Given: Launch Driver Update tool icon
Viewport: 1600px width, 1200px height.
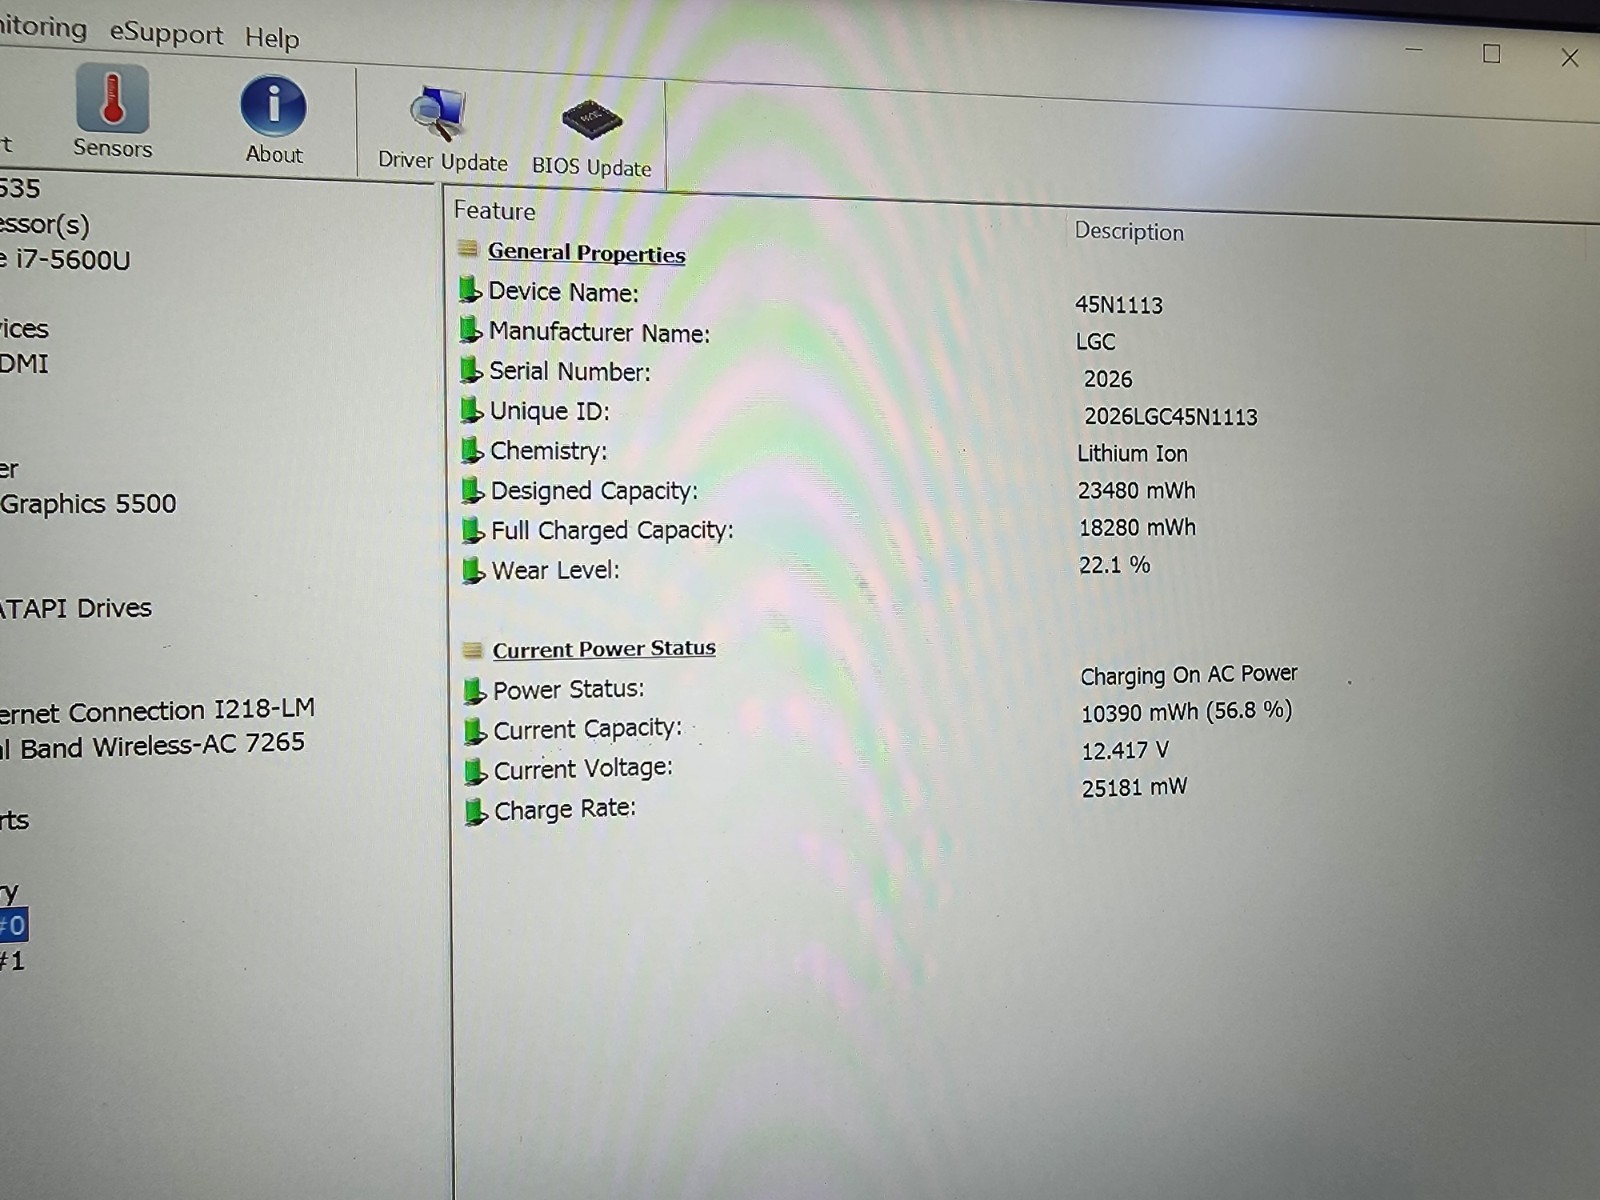Looking at the screenshot, I should pyautogui.click(x=437, y=113).
